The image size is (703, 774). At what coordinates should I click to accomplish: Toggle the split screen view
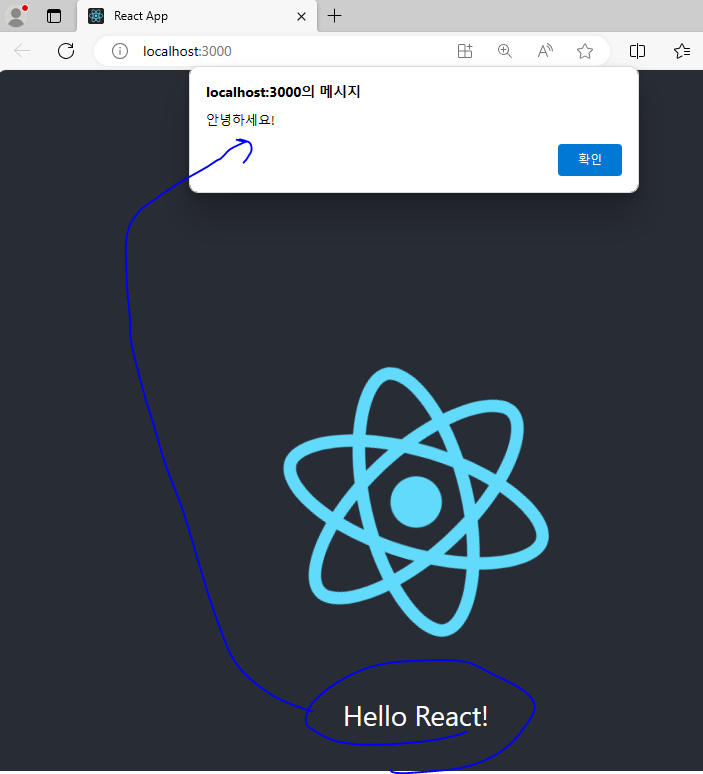tap(637, 51)
